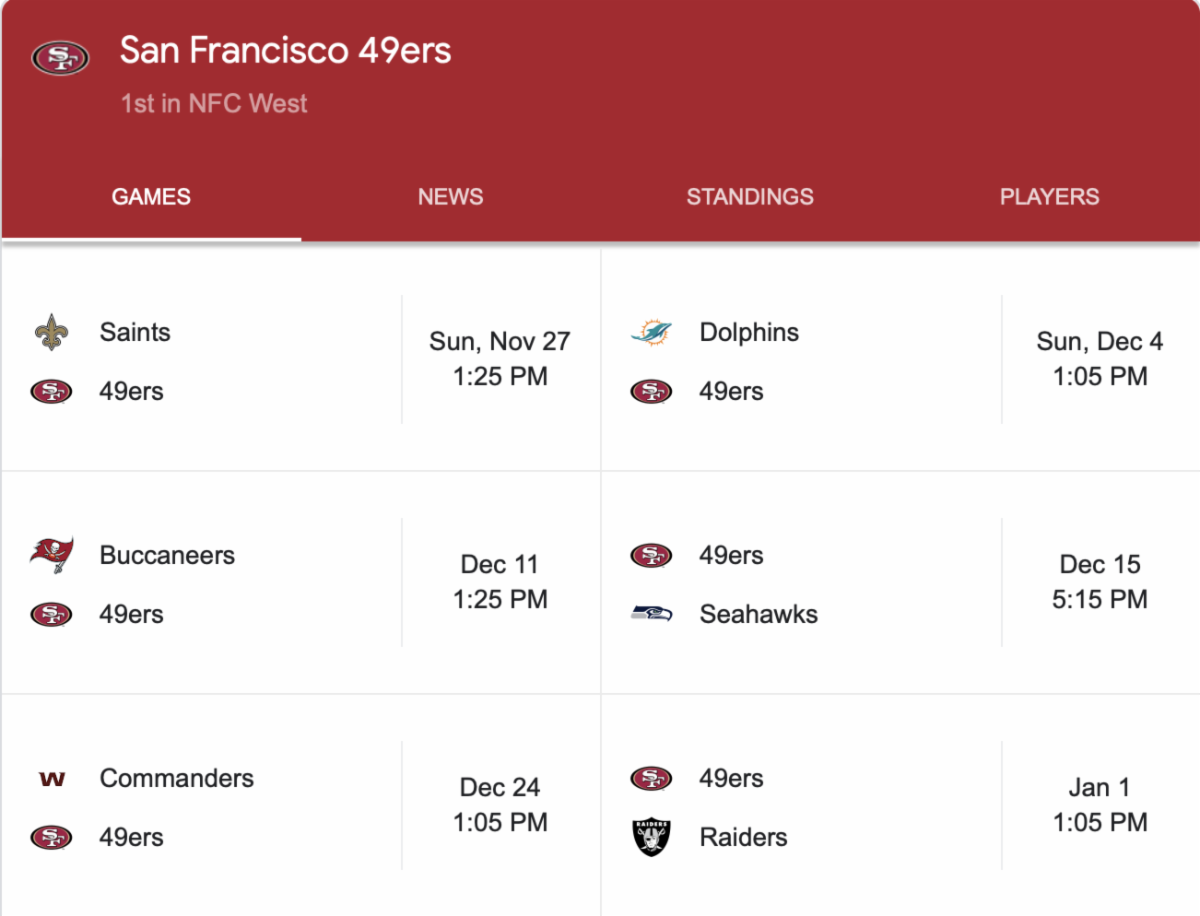1200x916 pixels.
Task: Click the Saints fleur-de-lis logo
Action: coord(51,332)
